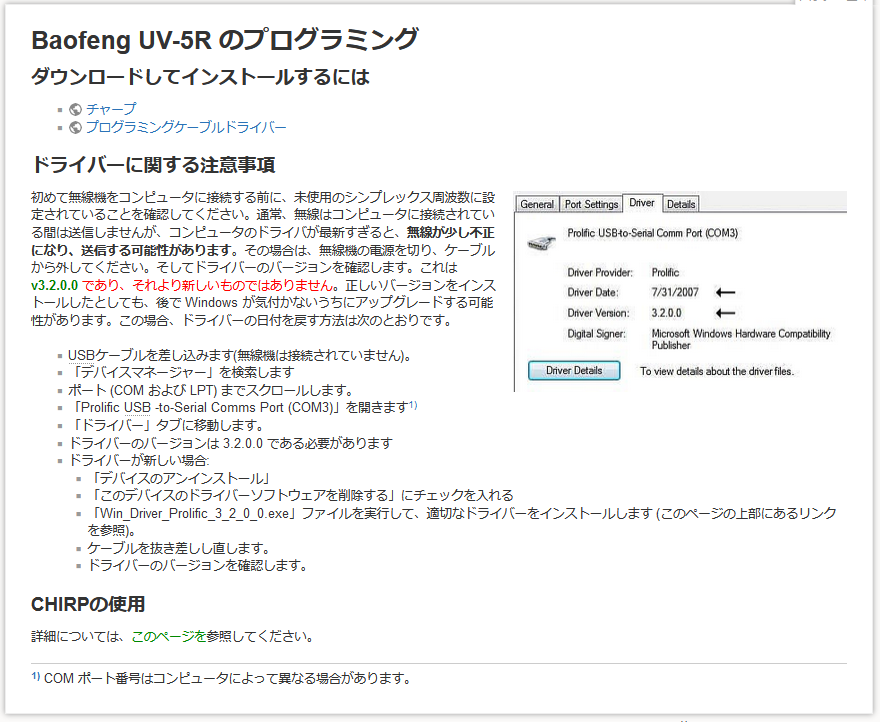Screen dimensions: 880x722
Task: Click list item USBケーブルを差し込みます
Action: click(240, 355)
